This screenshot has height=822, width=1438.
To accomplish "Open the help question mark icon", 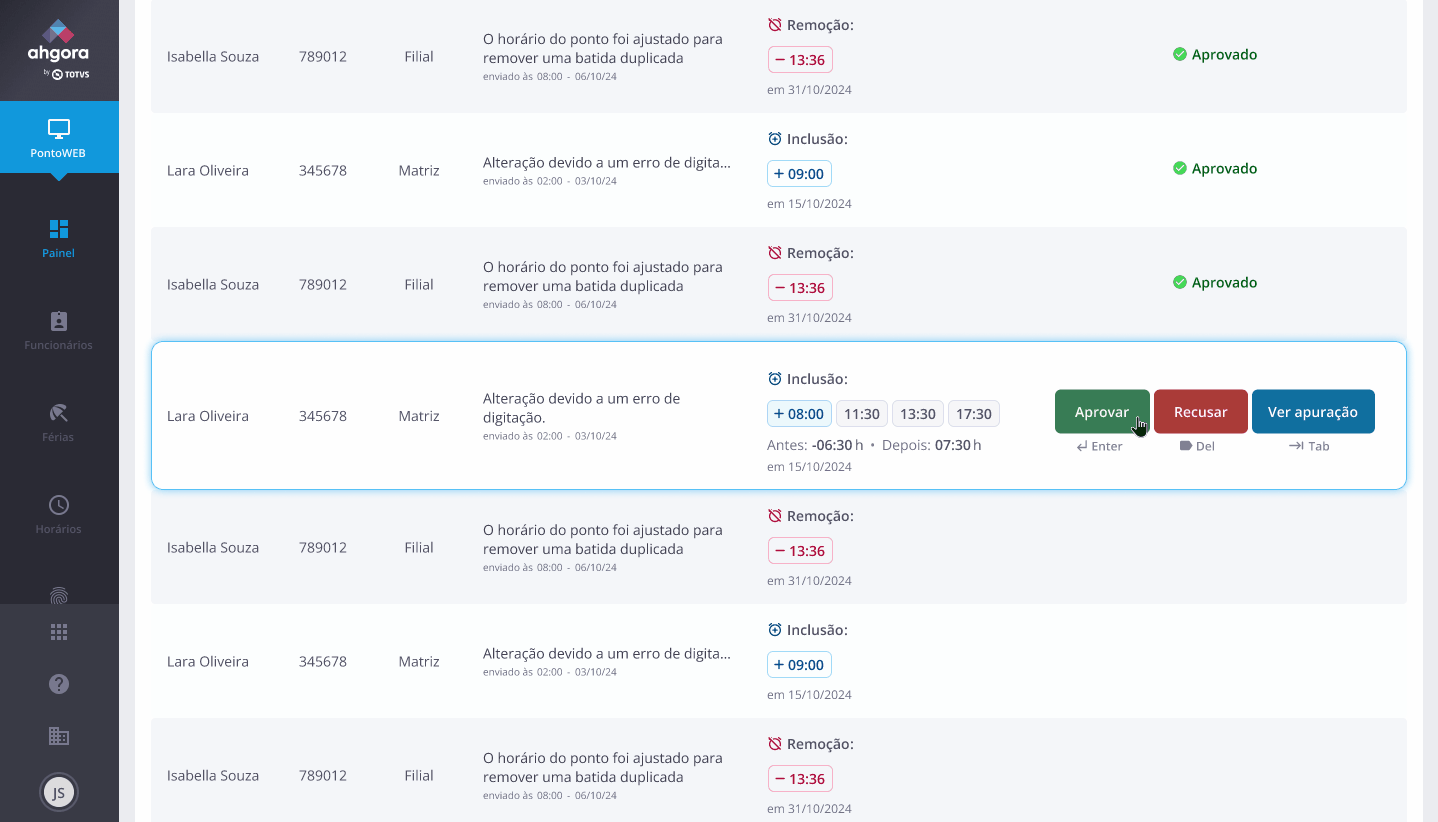I will [x=59, y=684].
